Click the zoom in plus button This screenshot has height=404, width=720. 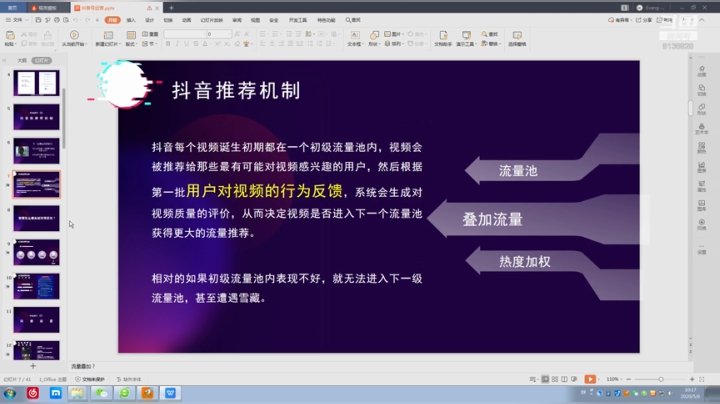click(x=692, y=379)
